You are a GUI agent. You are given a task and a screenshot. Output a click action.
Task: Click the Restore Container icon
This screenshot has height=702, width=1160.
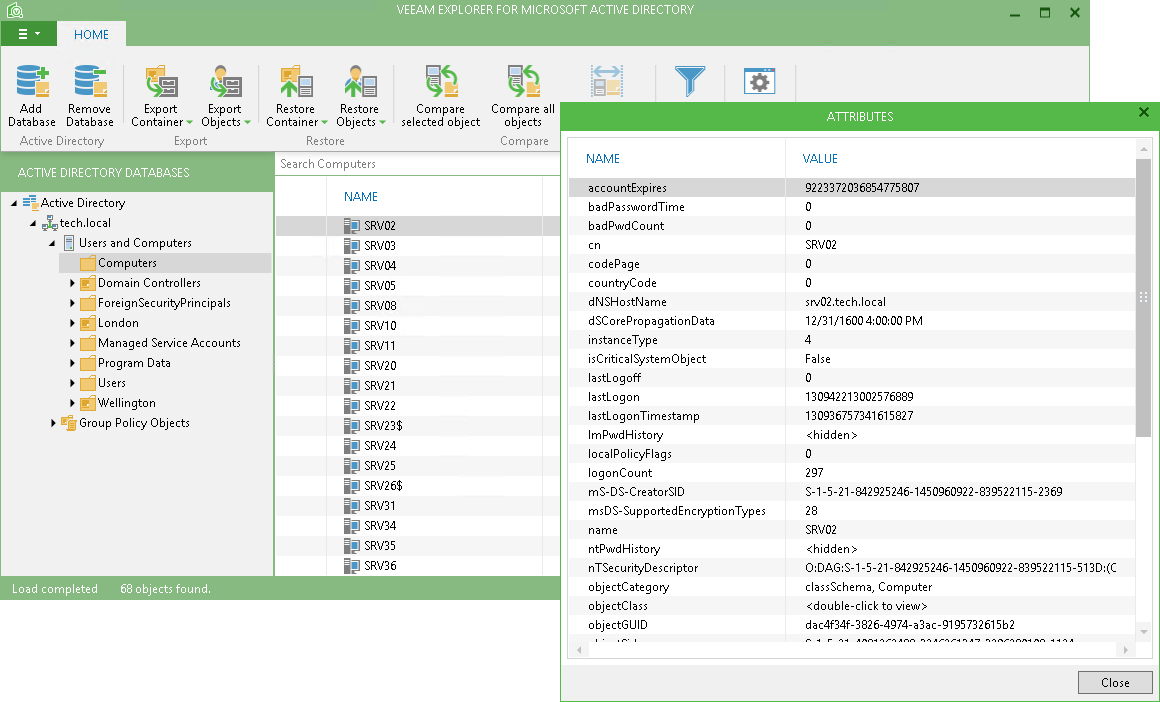296,81
